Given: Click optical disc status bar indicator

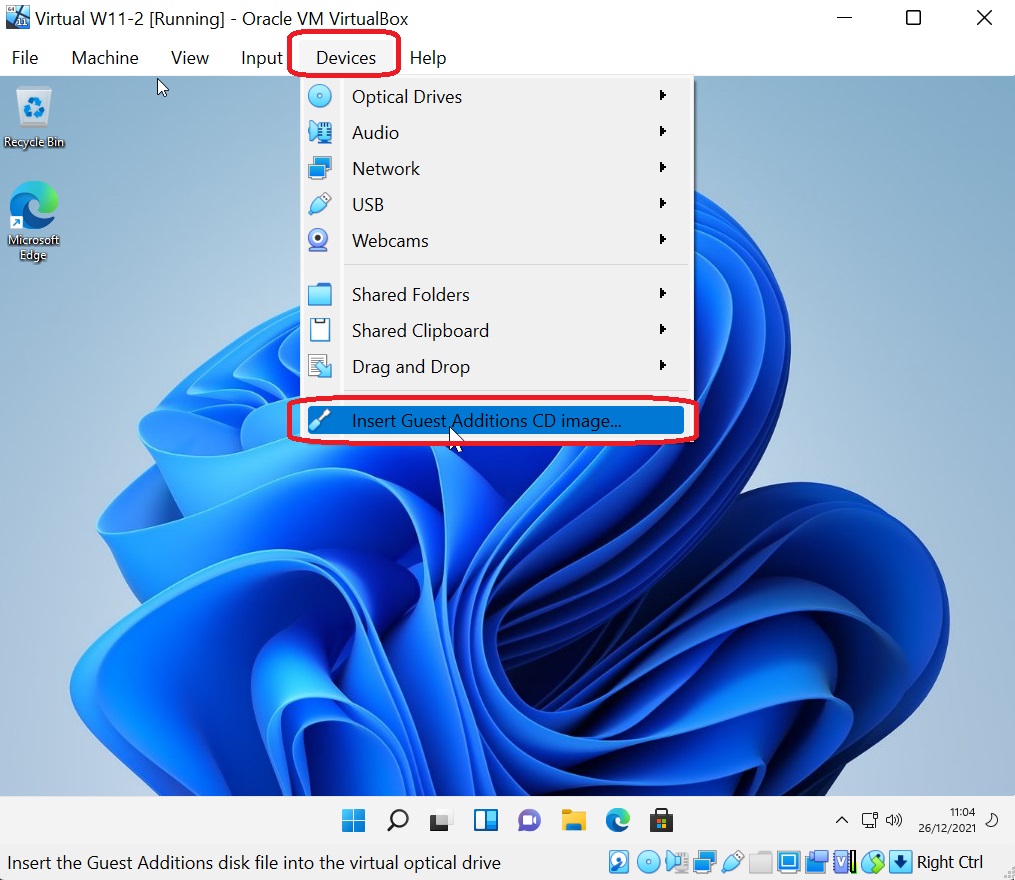Looking at the screenshot, I should [x=648, y=862].
